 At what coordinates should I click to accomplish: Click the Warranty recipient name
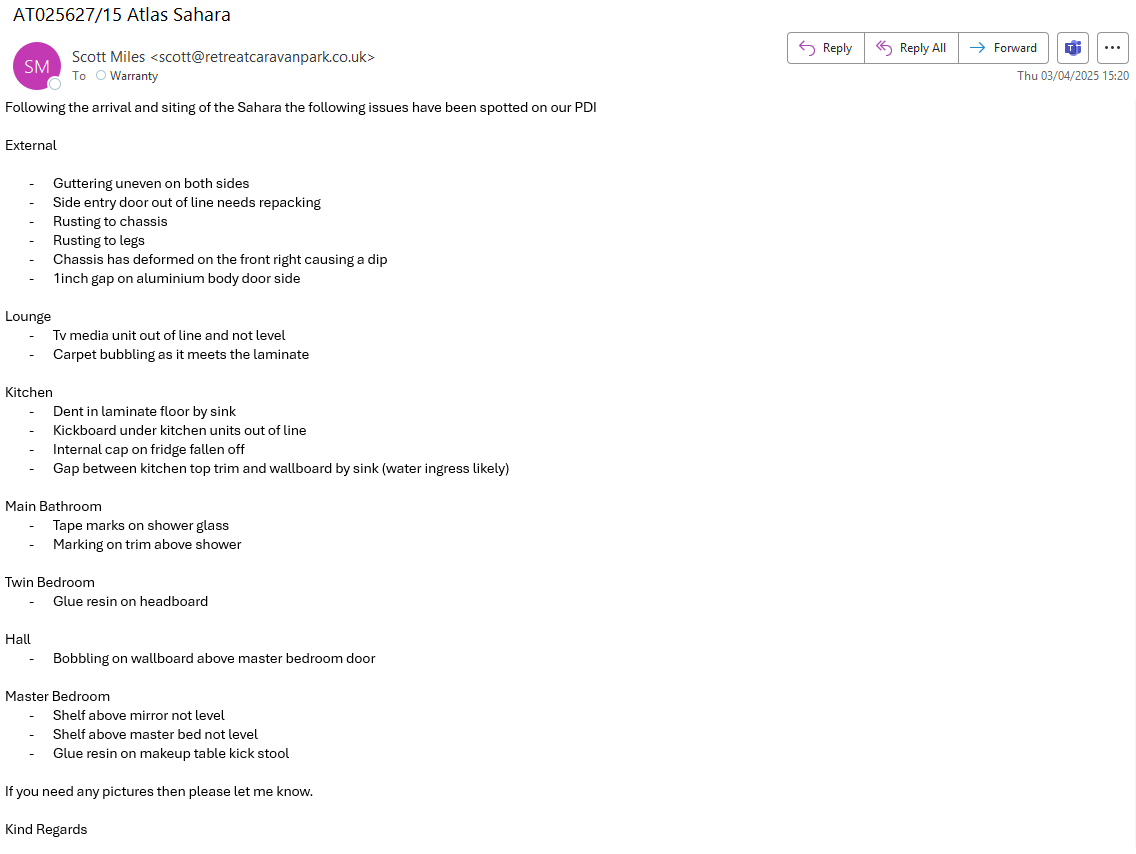[134, 76]
